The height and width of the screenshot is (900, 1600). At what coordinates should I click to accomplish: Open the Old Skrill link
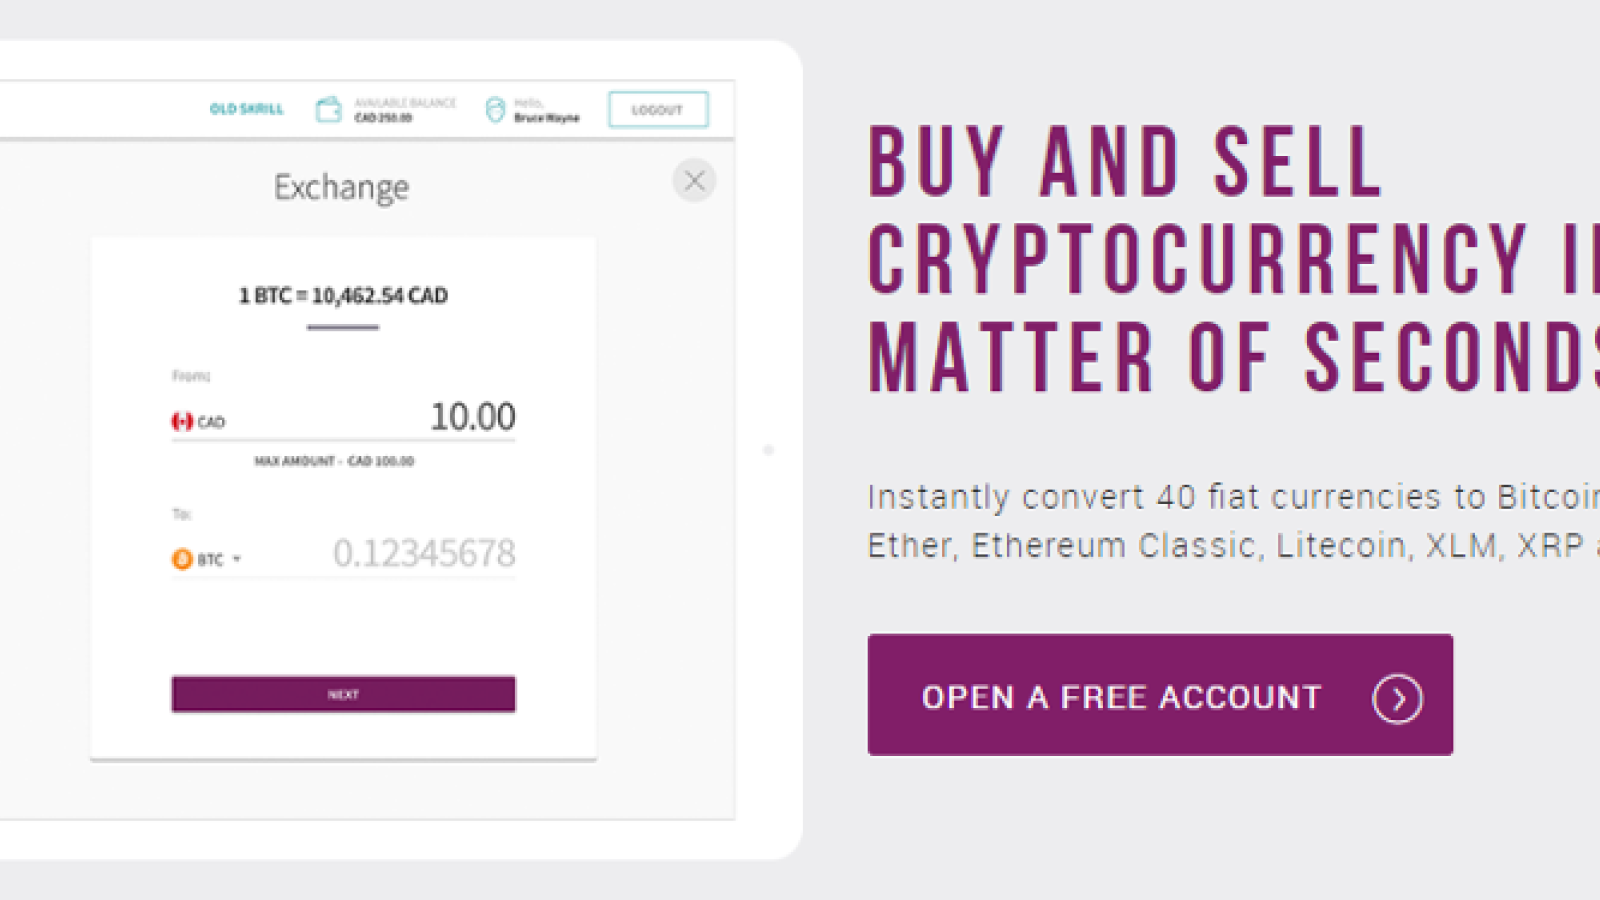pos(246,109)
